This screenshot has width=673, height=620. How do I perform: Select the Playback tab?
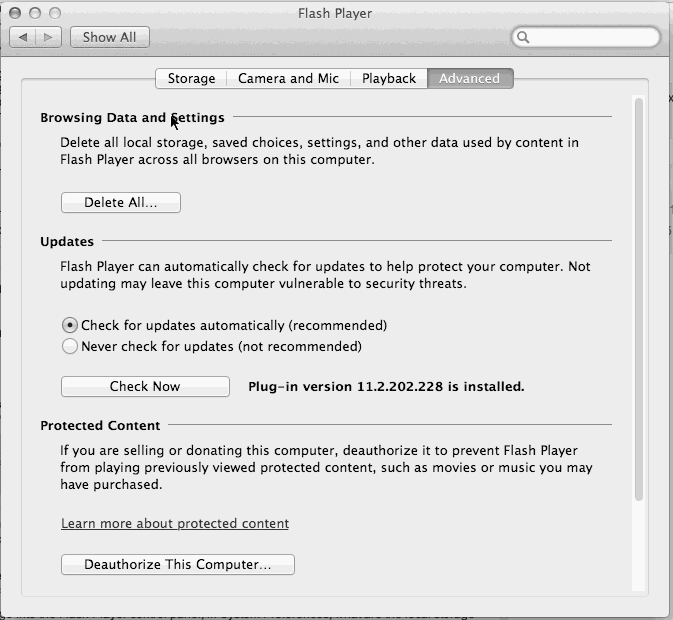(x=389, y=79)
